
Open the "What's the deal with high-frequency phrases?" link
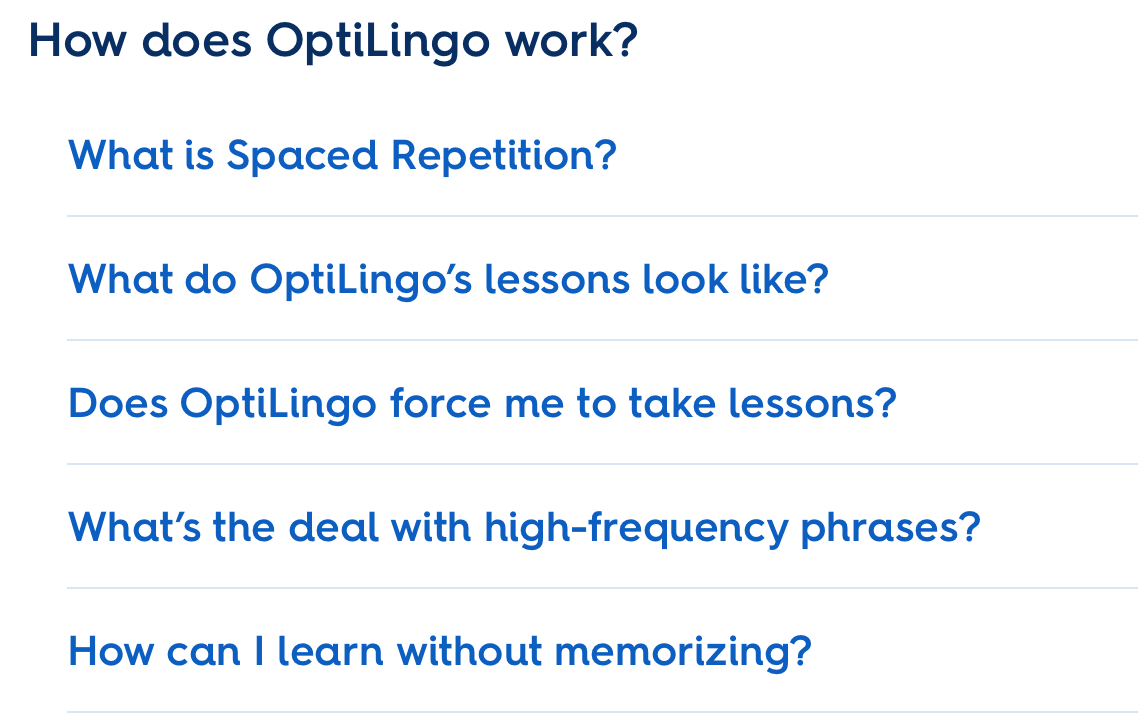point(524,528)
